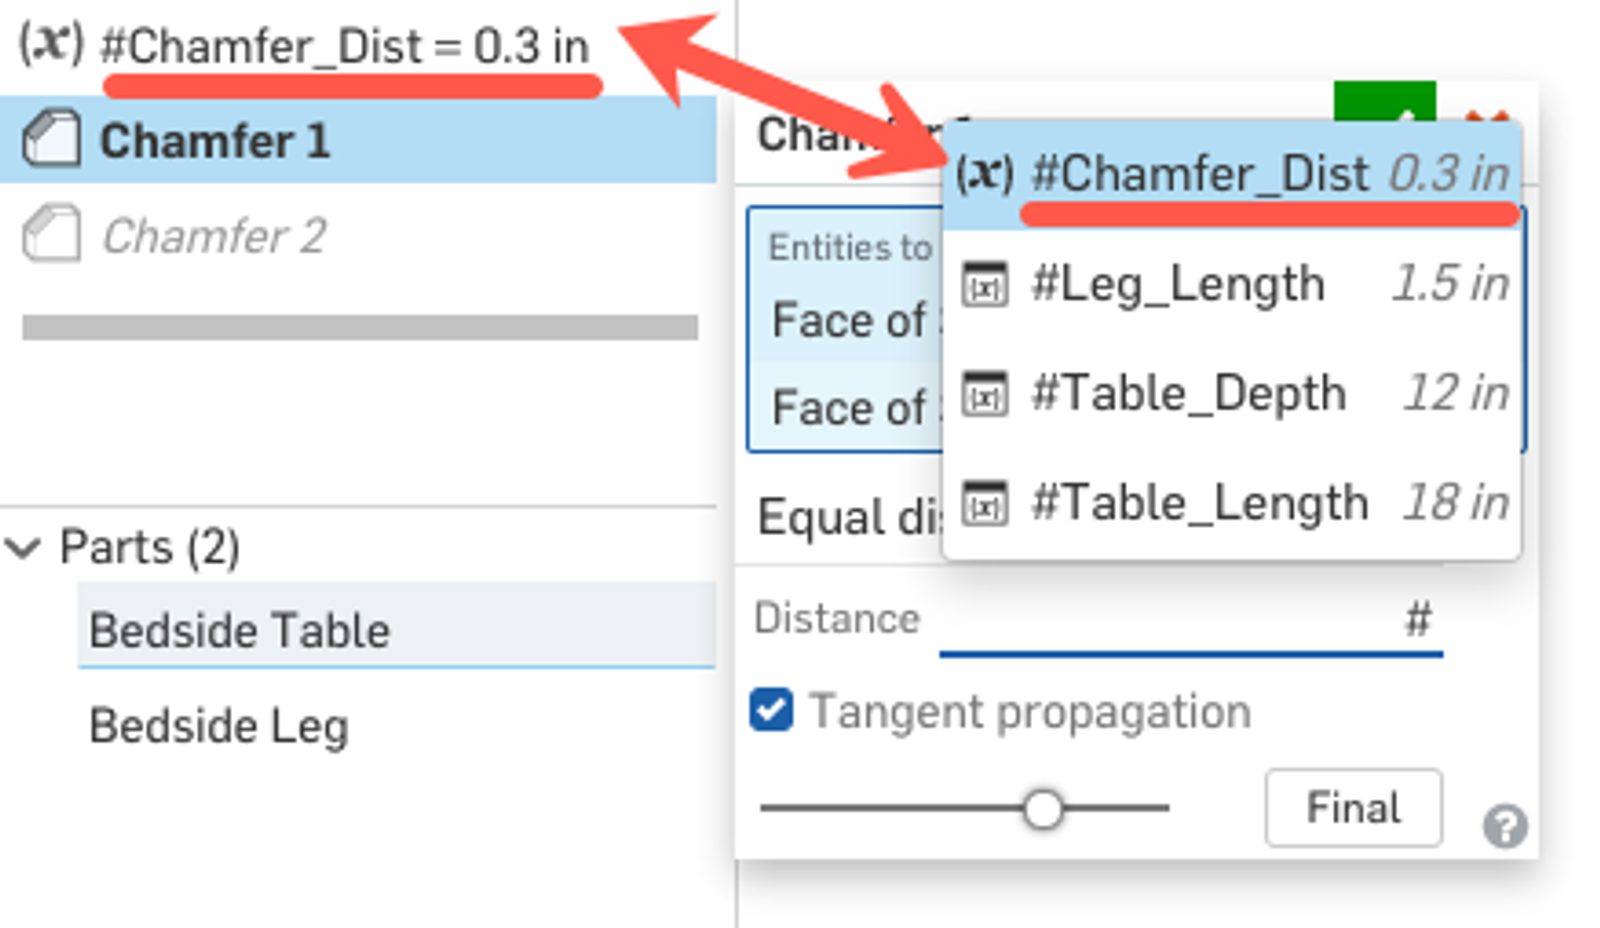
Task: Select the Bedside Table part
Action: 240,631
